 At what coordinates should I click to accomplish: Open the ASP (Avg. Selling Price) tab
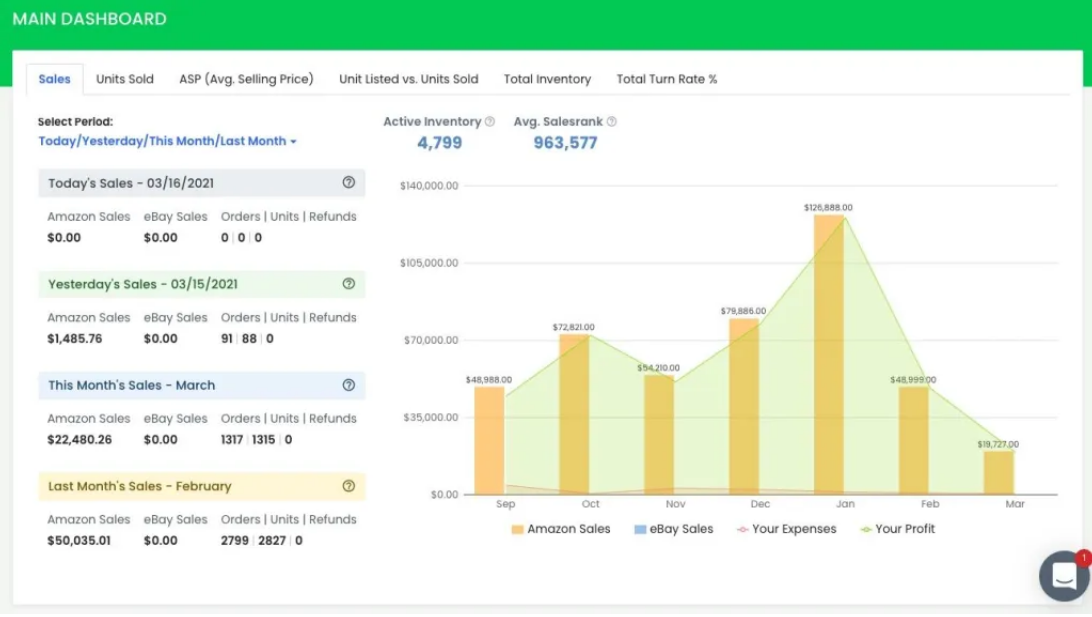246,79
